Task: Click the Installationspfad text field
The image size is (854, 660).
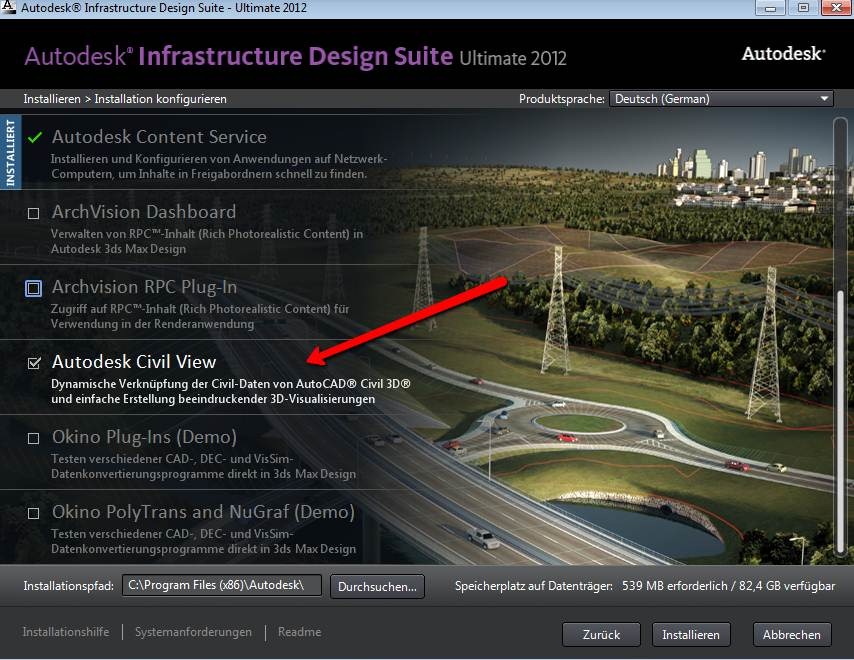Action: [x=222, y=585]
